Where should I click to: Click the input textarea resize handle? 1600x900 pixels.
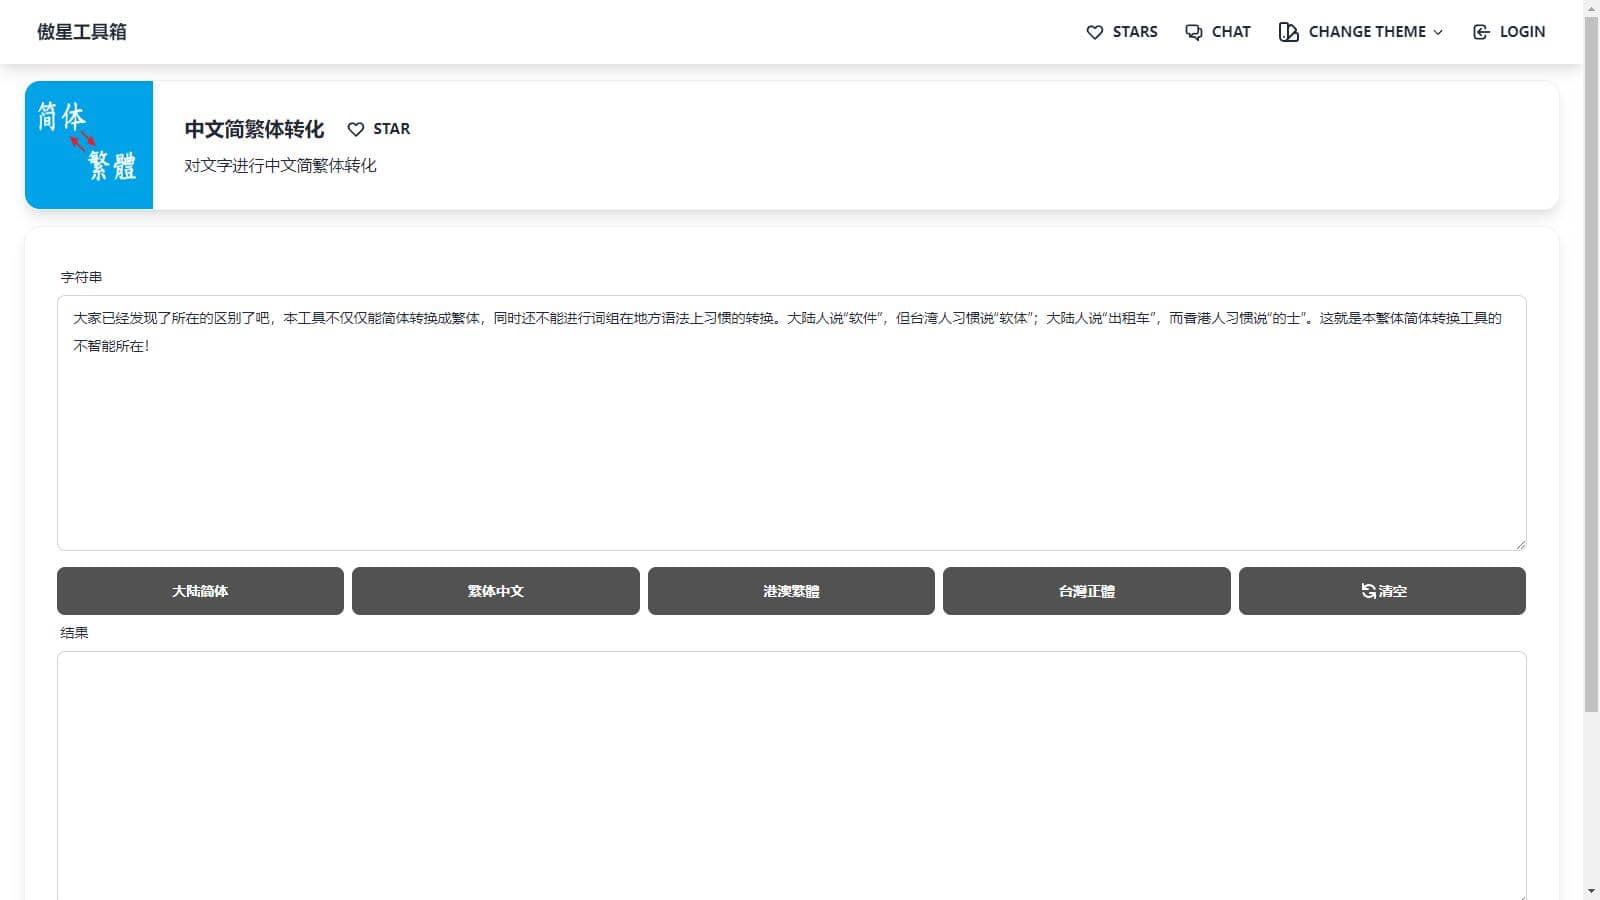(1520, 544)
